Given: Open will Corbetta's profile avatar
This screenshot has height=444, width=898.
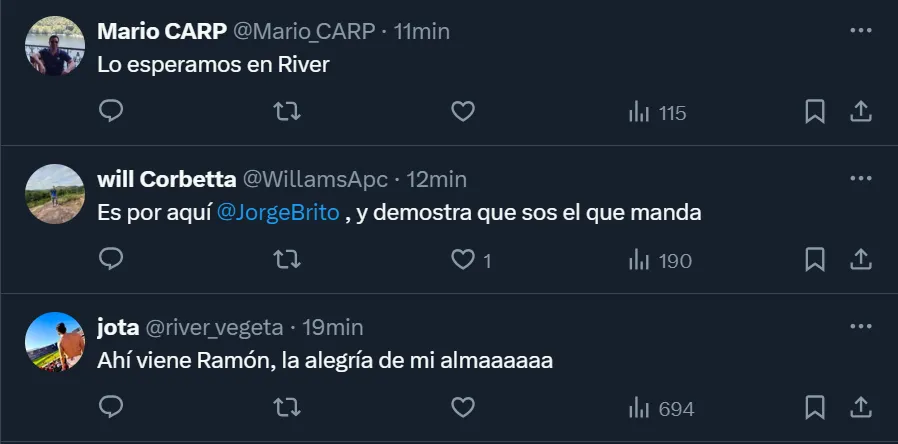Looking at the screenshot, I should (54, 194).
